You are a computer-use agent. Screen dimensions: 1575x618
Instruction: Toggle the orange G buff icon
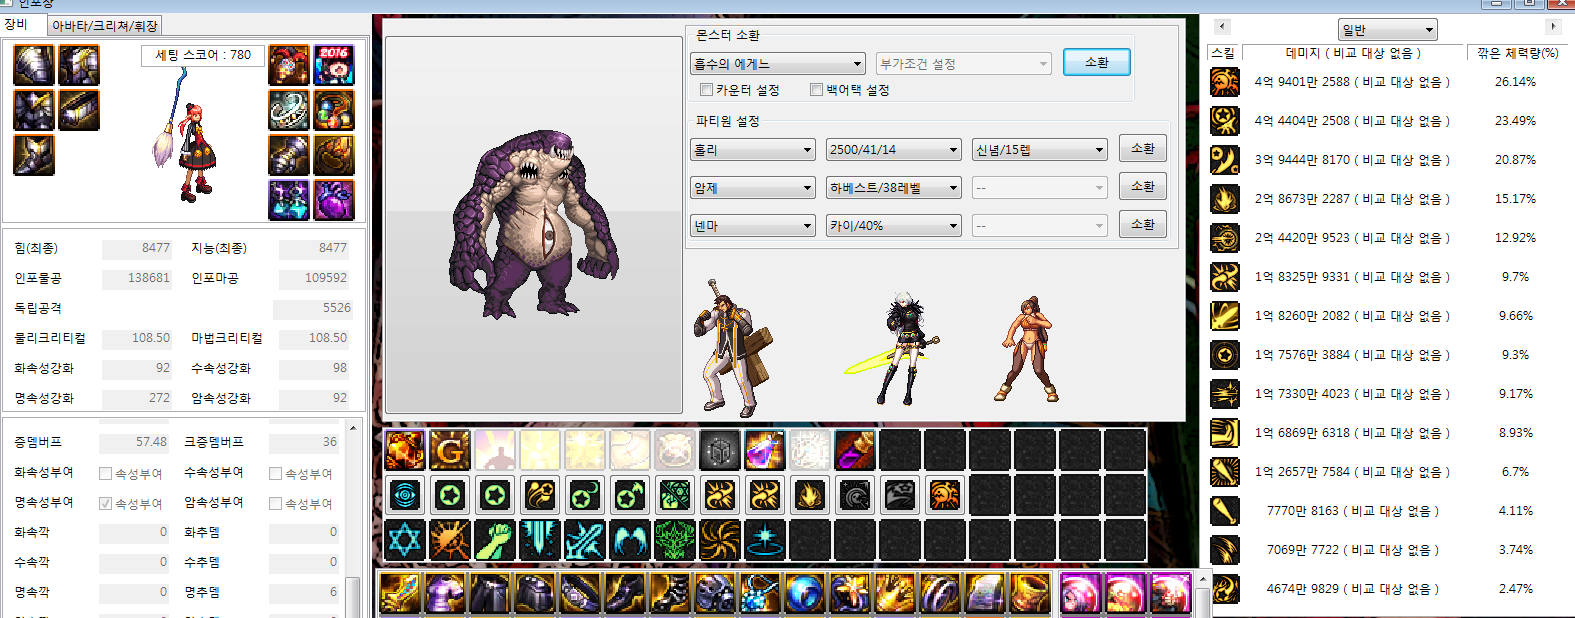[x=449, y=451]
